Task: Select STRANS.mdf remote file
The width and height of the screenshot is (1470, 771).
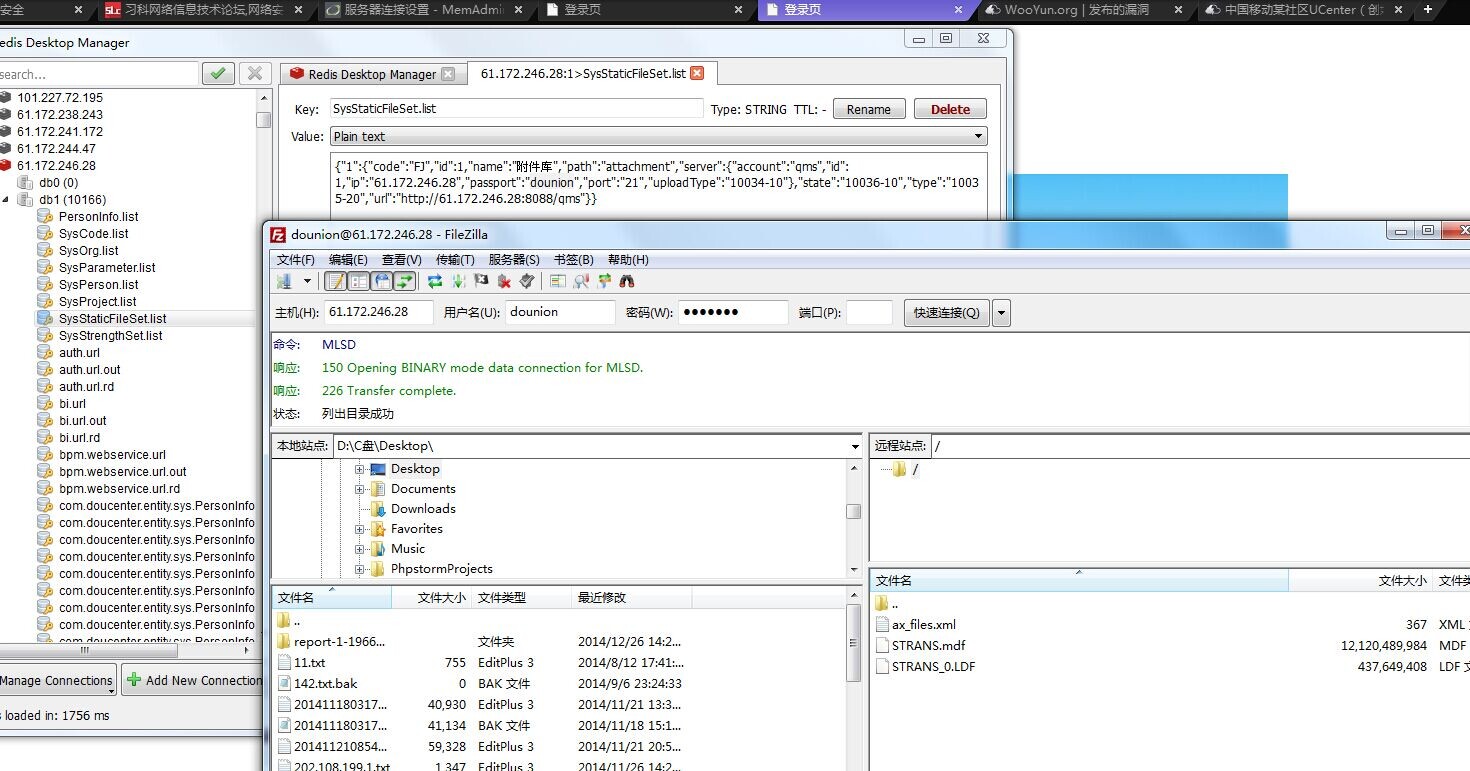Action: 928,646
